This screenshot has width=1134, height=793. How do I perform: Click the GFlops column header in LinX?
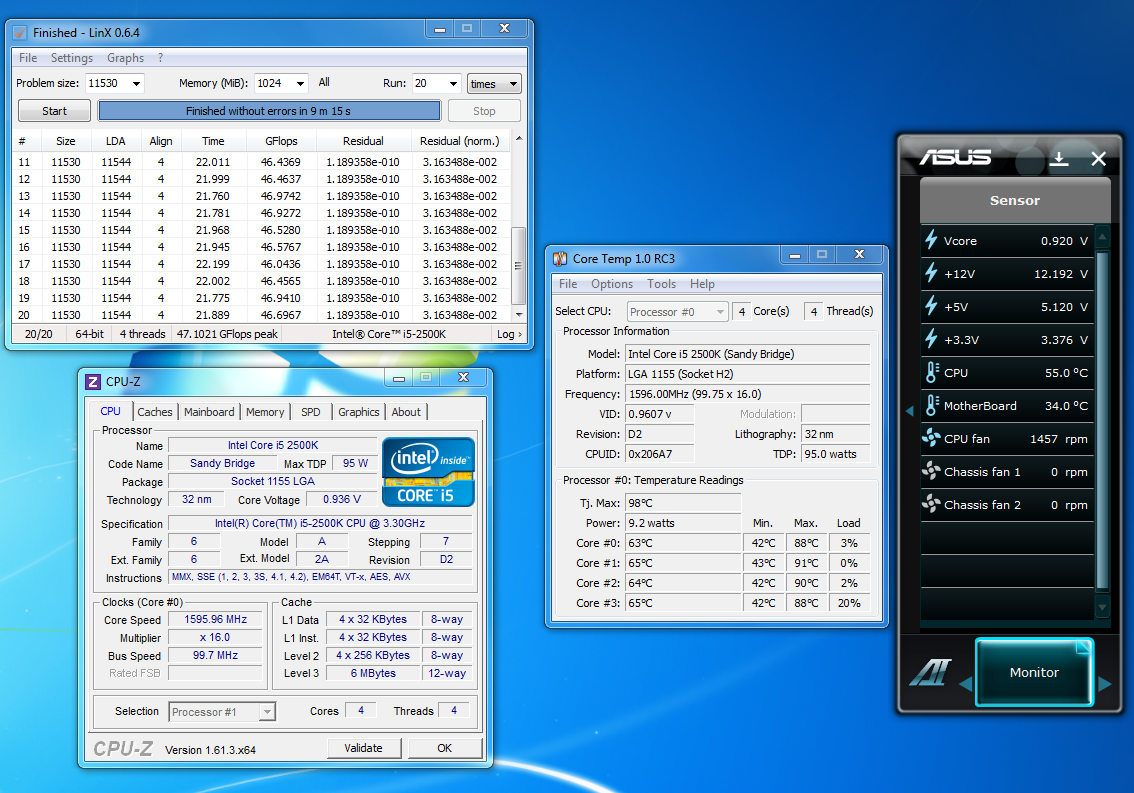coord(281,141)
